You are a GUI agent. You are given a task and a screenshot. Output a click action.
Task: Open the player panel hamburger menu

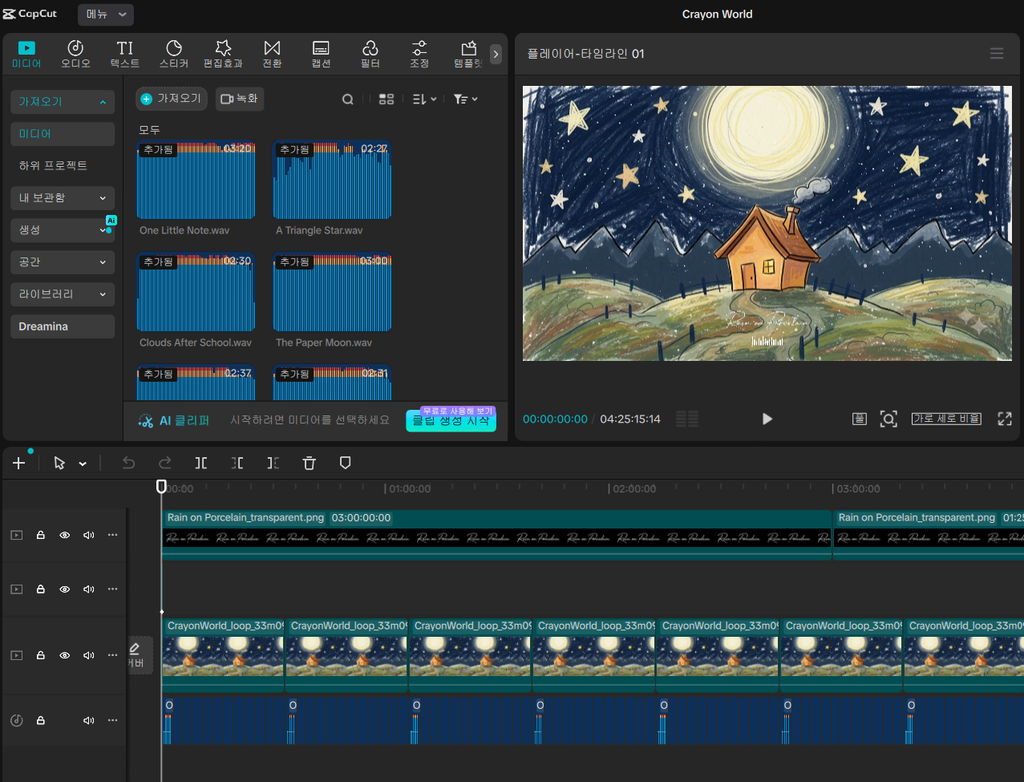tap(997, 54)
